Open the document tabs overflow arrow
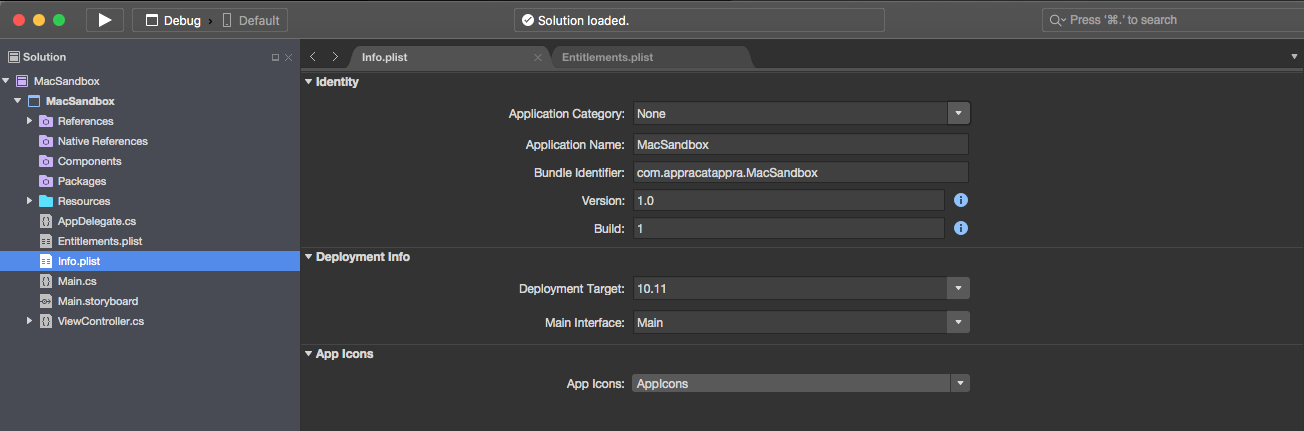Screen dimensions: 1304x431 click(1295, 57)
